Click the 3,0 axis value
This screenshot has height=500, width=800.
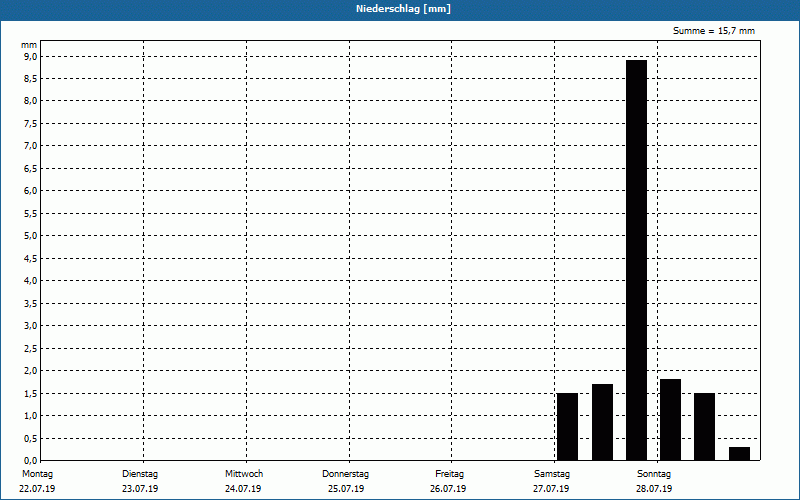31,326
